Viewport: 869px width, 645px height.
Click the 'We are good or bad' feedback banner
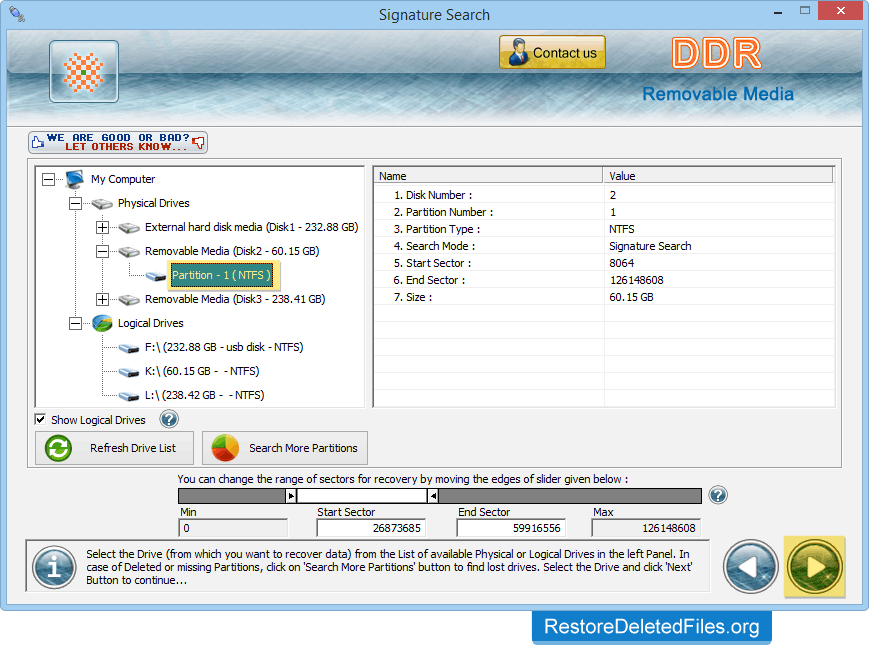118,142
